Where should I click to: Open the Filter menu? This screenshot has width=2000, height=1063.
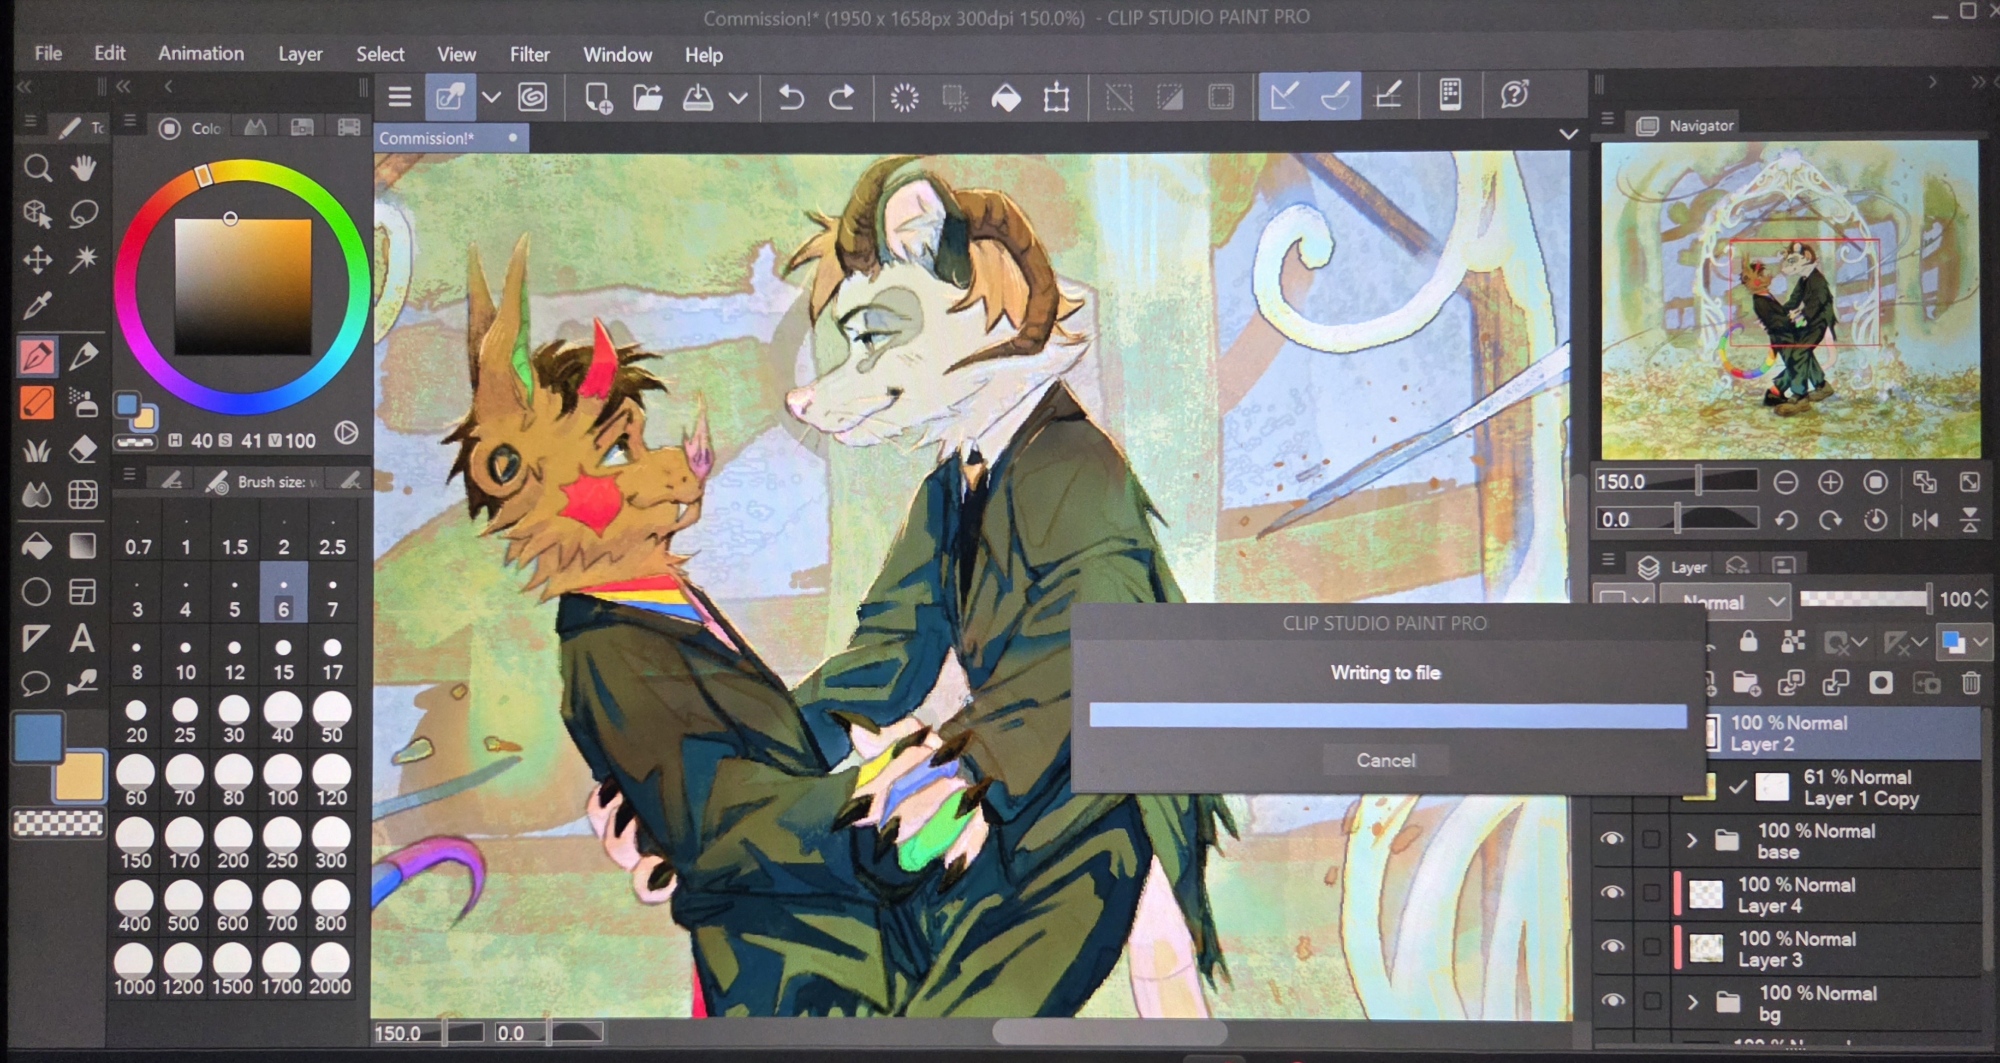pyautogui.click(x=529, y=54)
